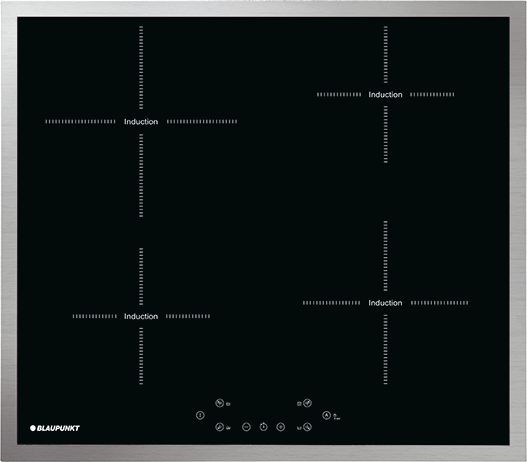527x462 pixels.
Task: Tap the rear-right Induction zone label
Action: [x=385, y=95]
